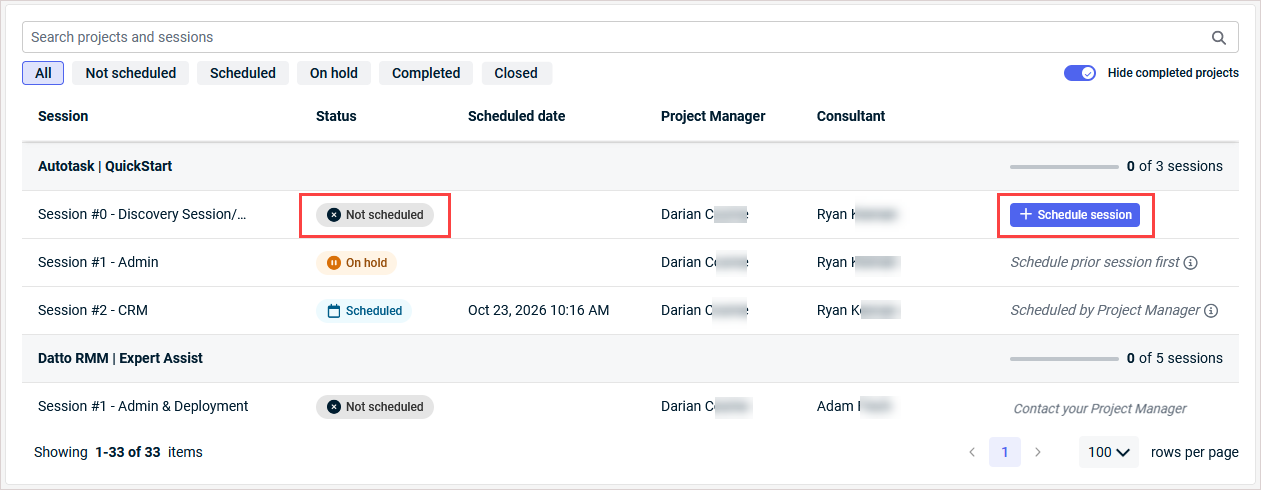This screenshot has width=1261, height=490.
Task: Click the search magnifier icon
Action: pyautogui.click(x=1219, y=38)
